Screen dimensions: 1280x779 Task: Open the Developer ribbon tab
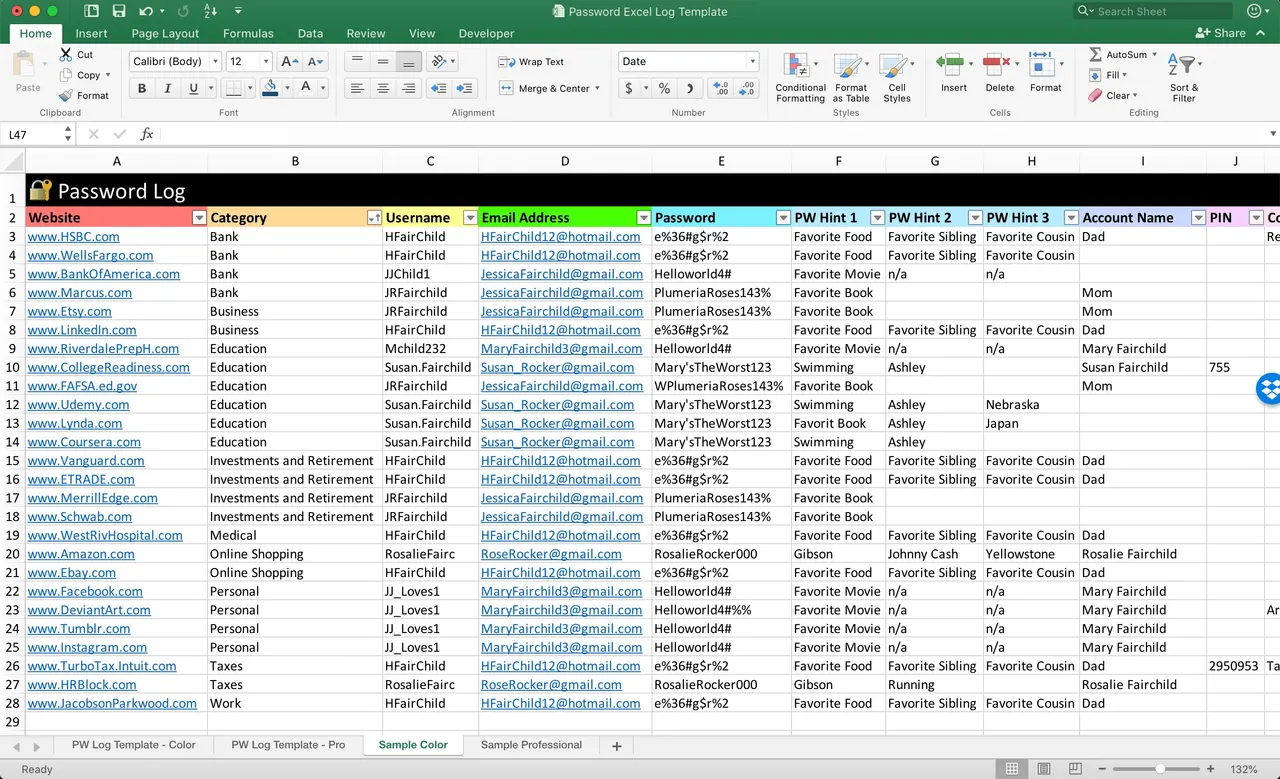[486, 33]
